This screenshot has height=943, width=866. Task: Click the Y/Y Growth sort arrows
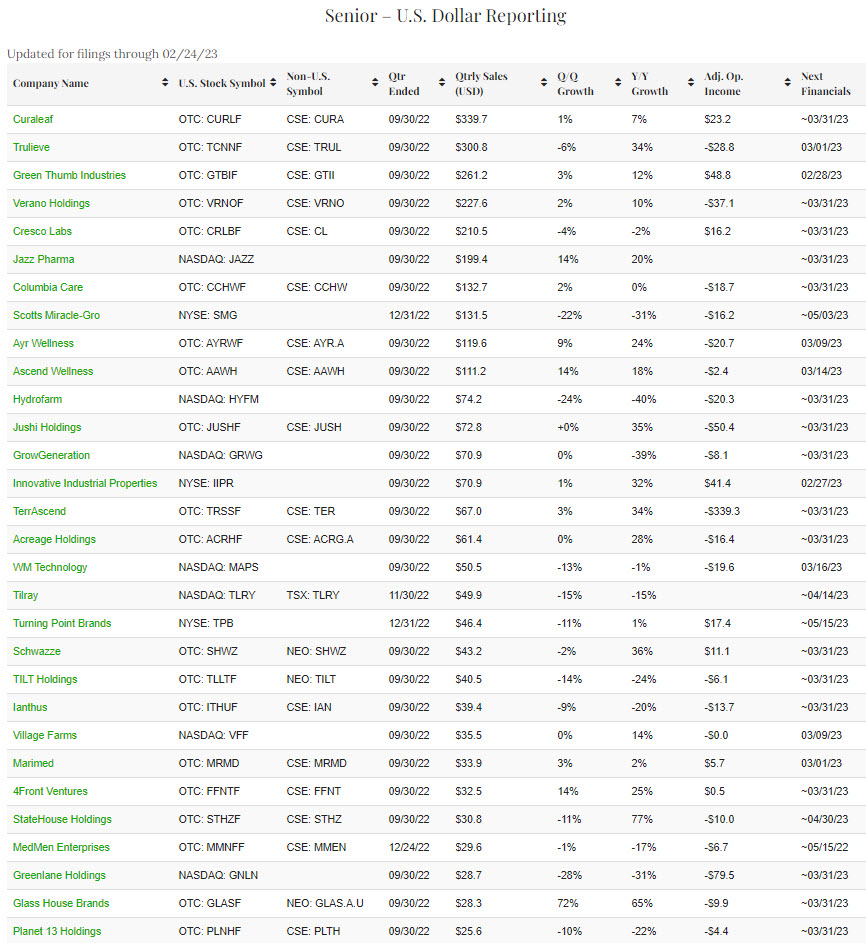(x=691, y=84)
